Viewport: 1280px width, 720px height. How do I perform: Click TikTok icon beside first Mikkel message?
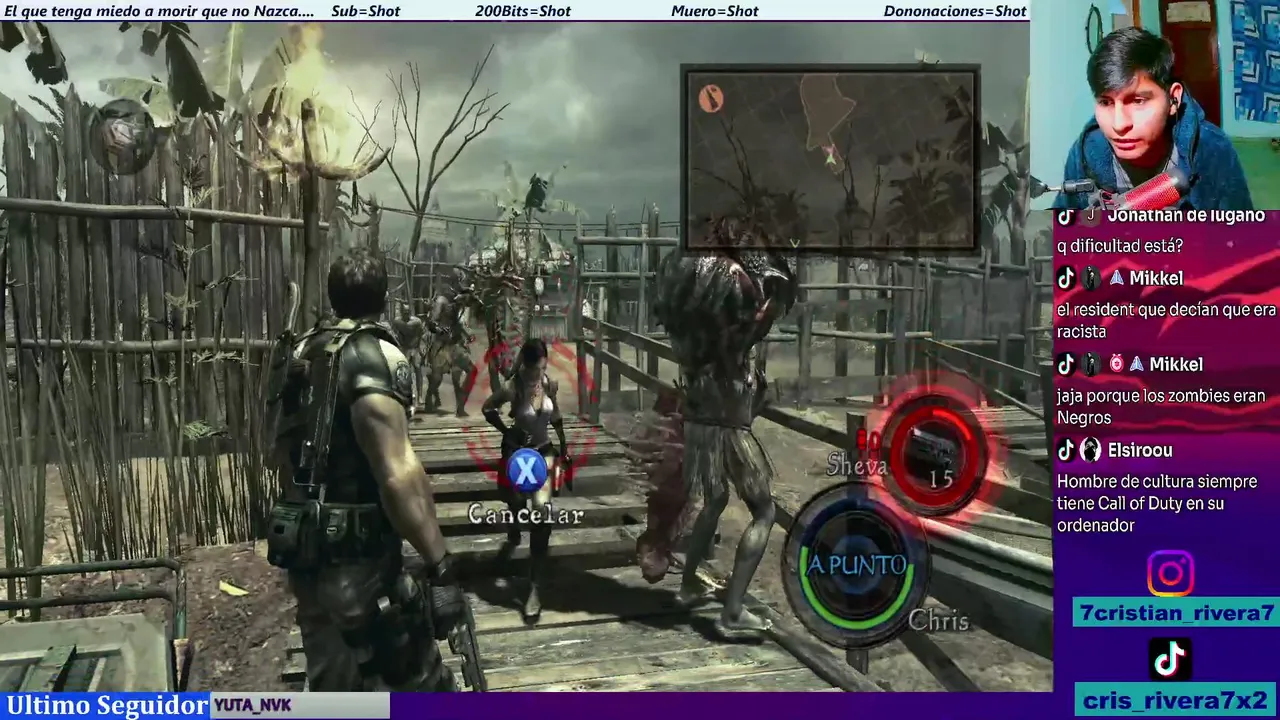click(x=1066, y=279)
